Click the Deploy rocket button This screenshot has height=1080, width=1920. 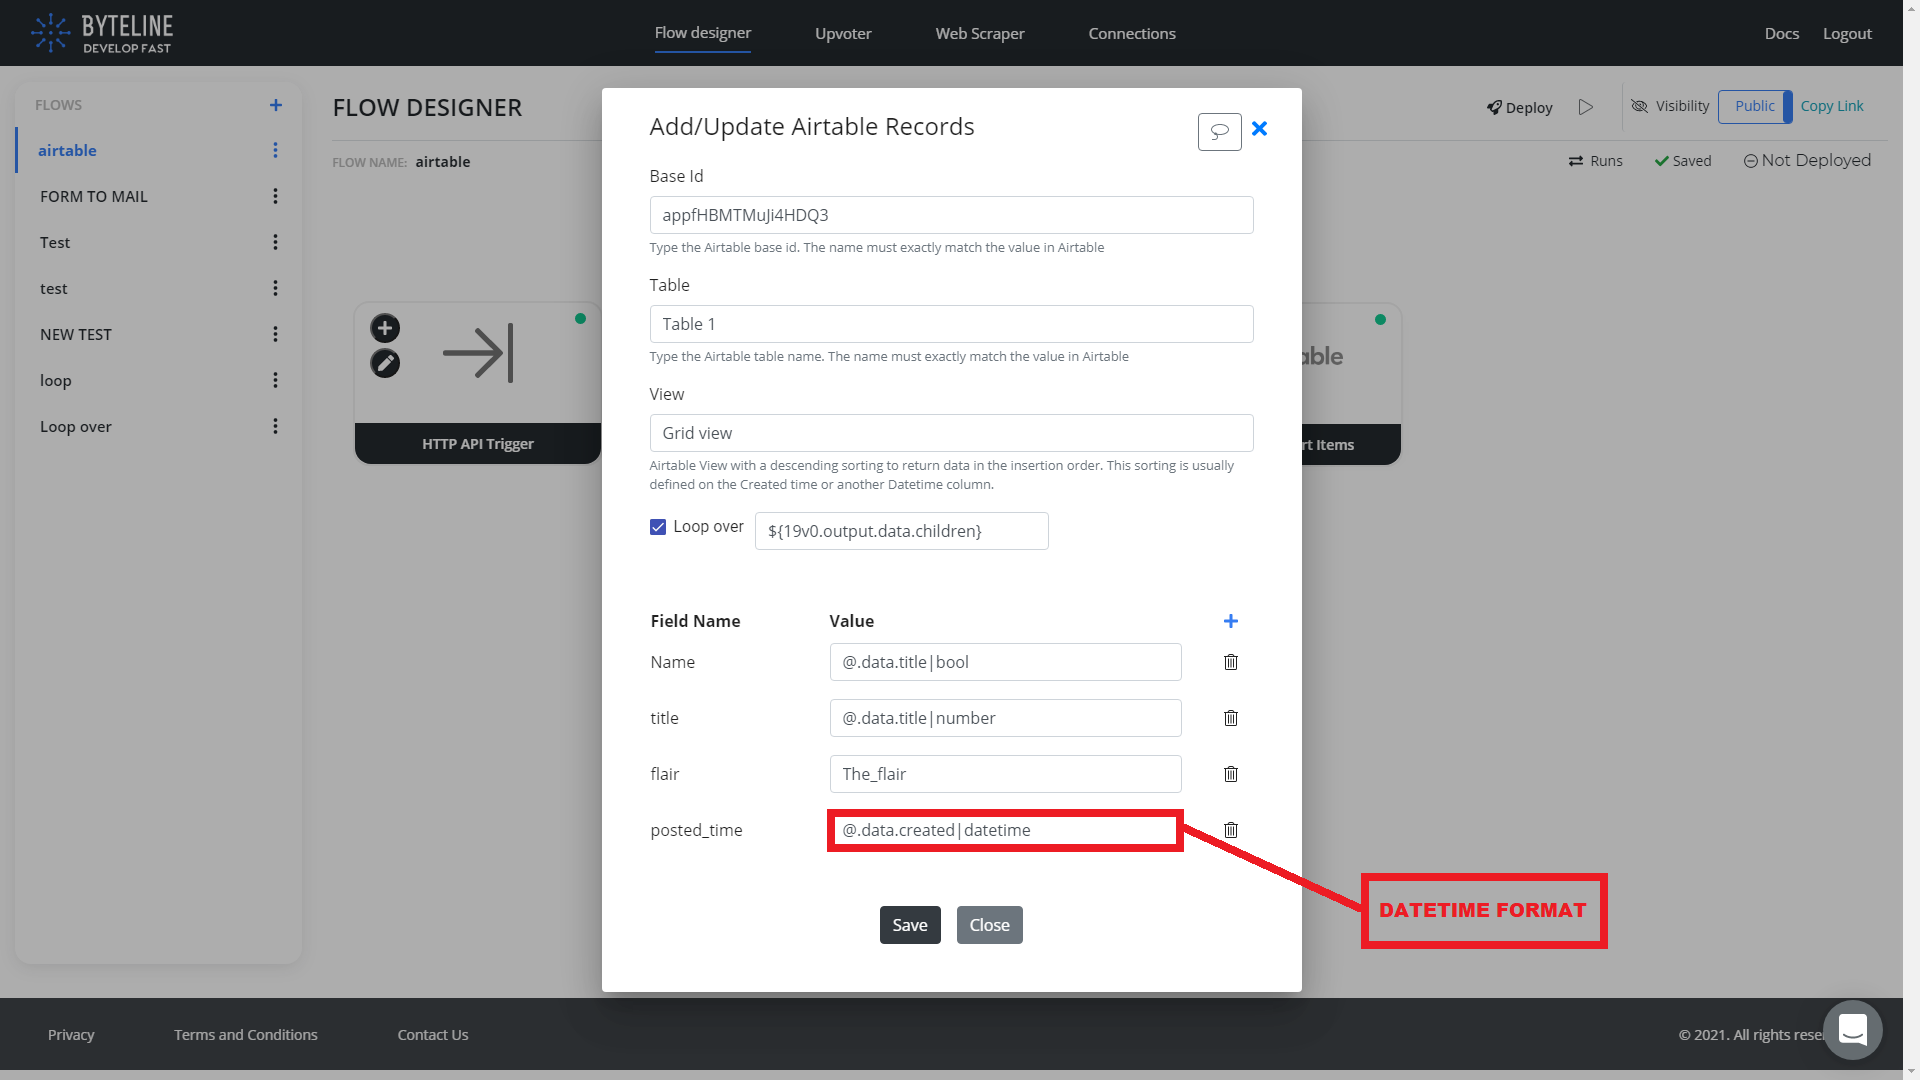(1519, 107)
